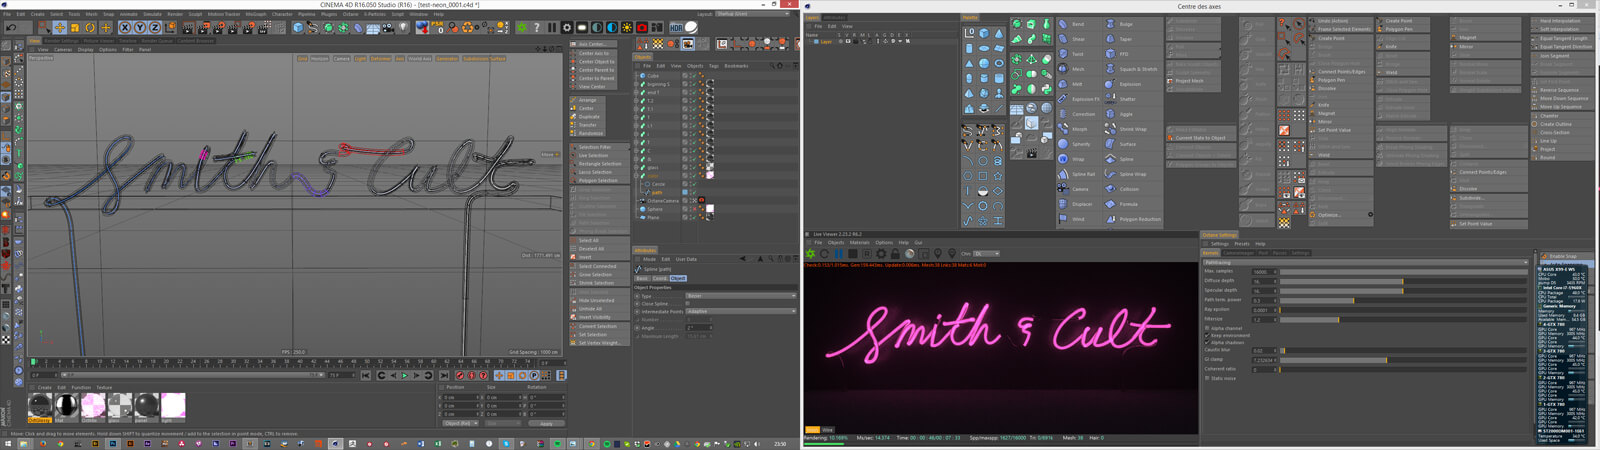Adjust the Diffuse depth slider
The width and height of the screenshot is (1600, 450).
point(1404,282)
